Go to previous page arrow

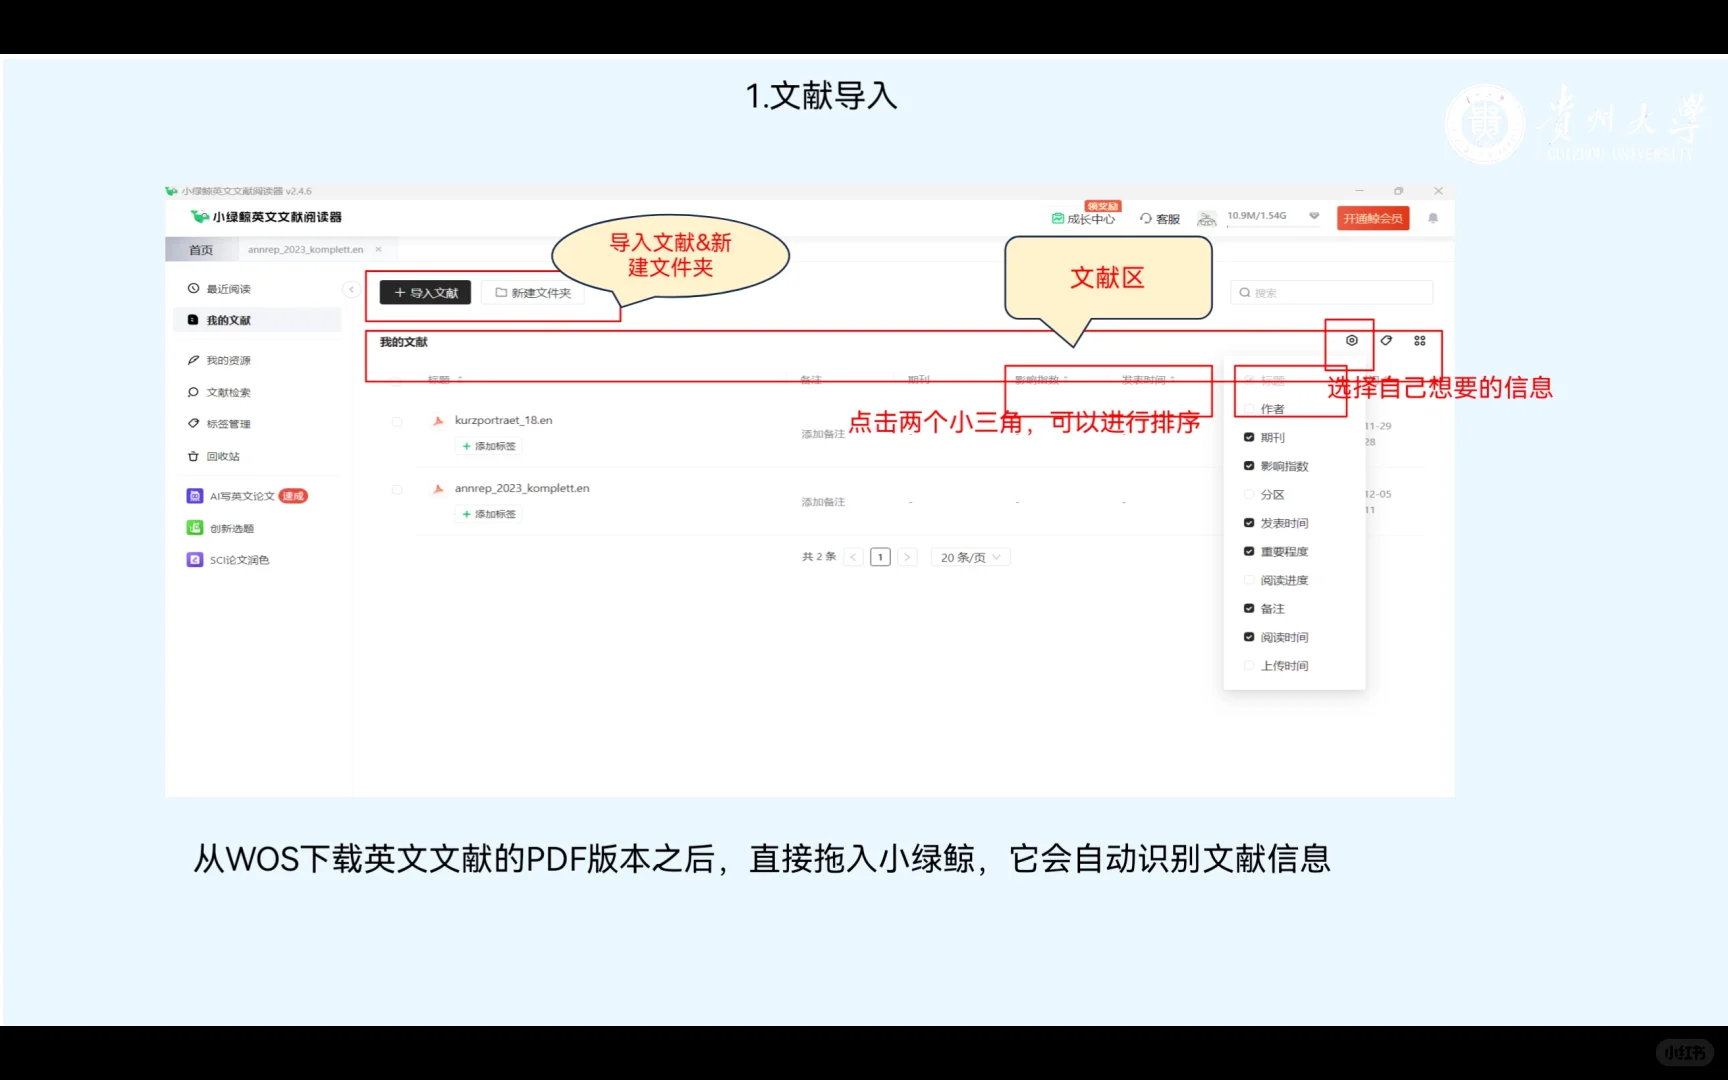click(x=853, y=557)
